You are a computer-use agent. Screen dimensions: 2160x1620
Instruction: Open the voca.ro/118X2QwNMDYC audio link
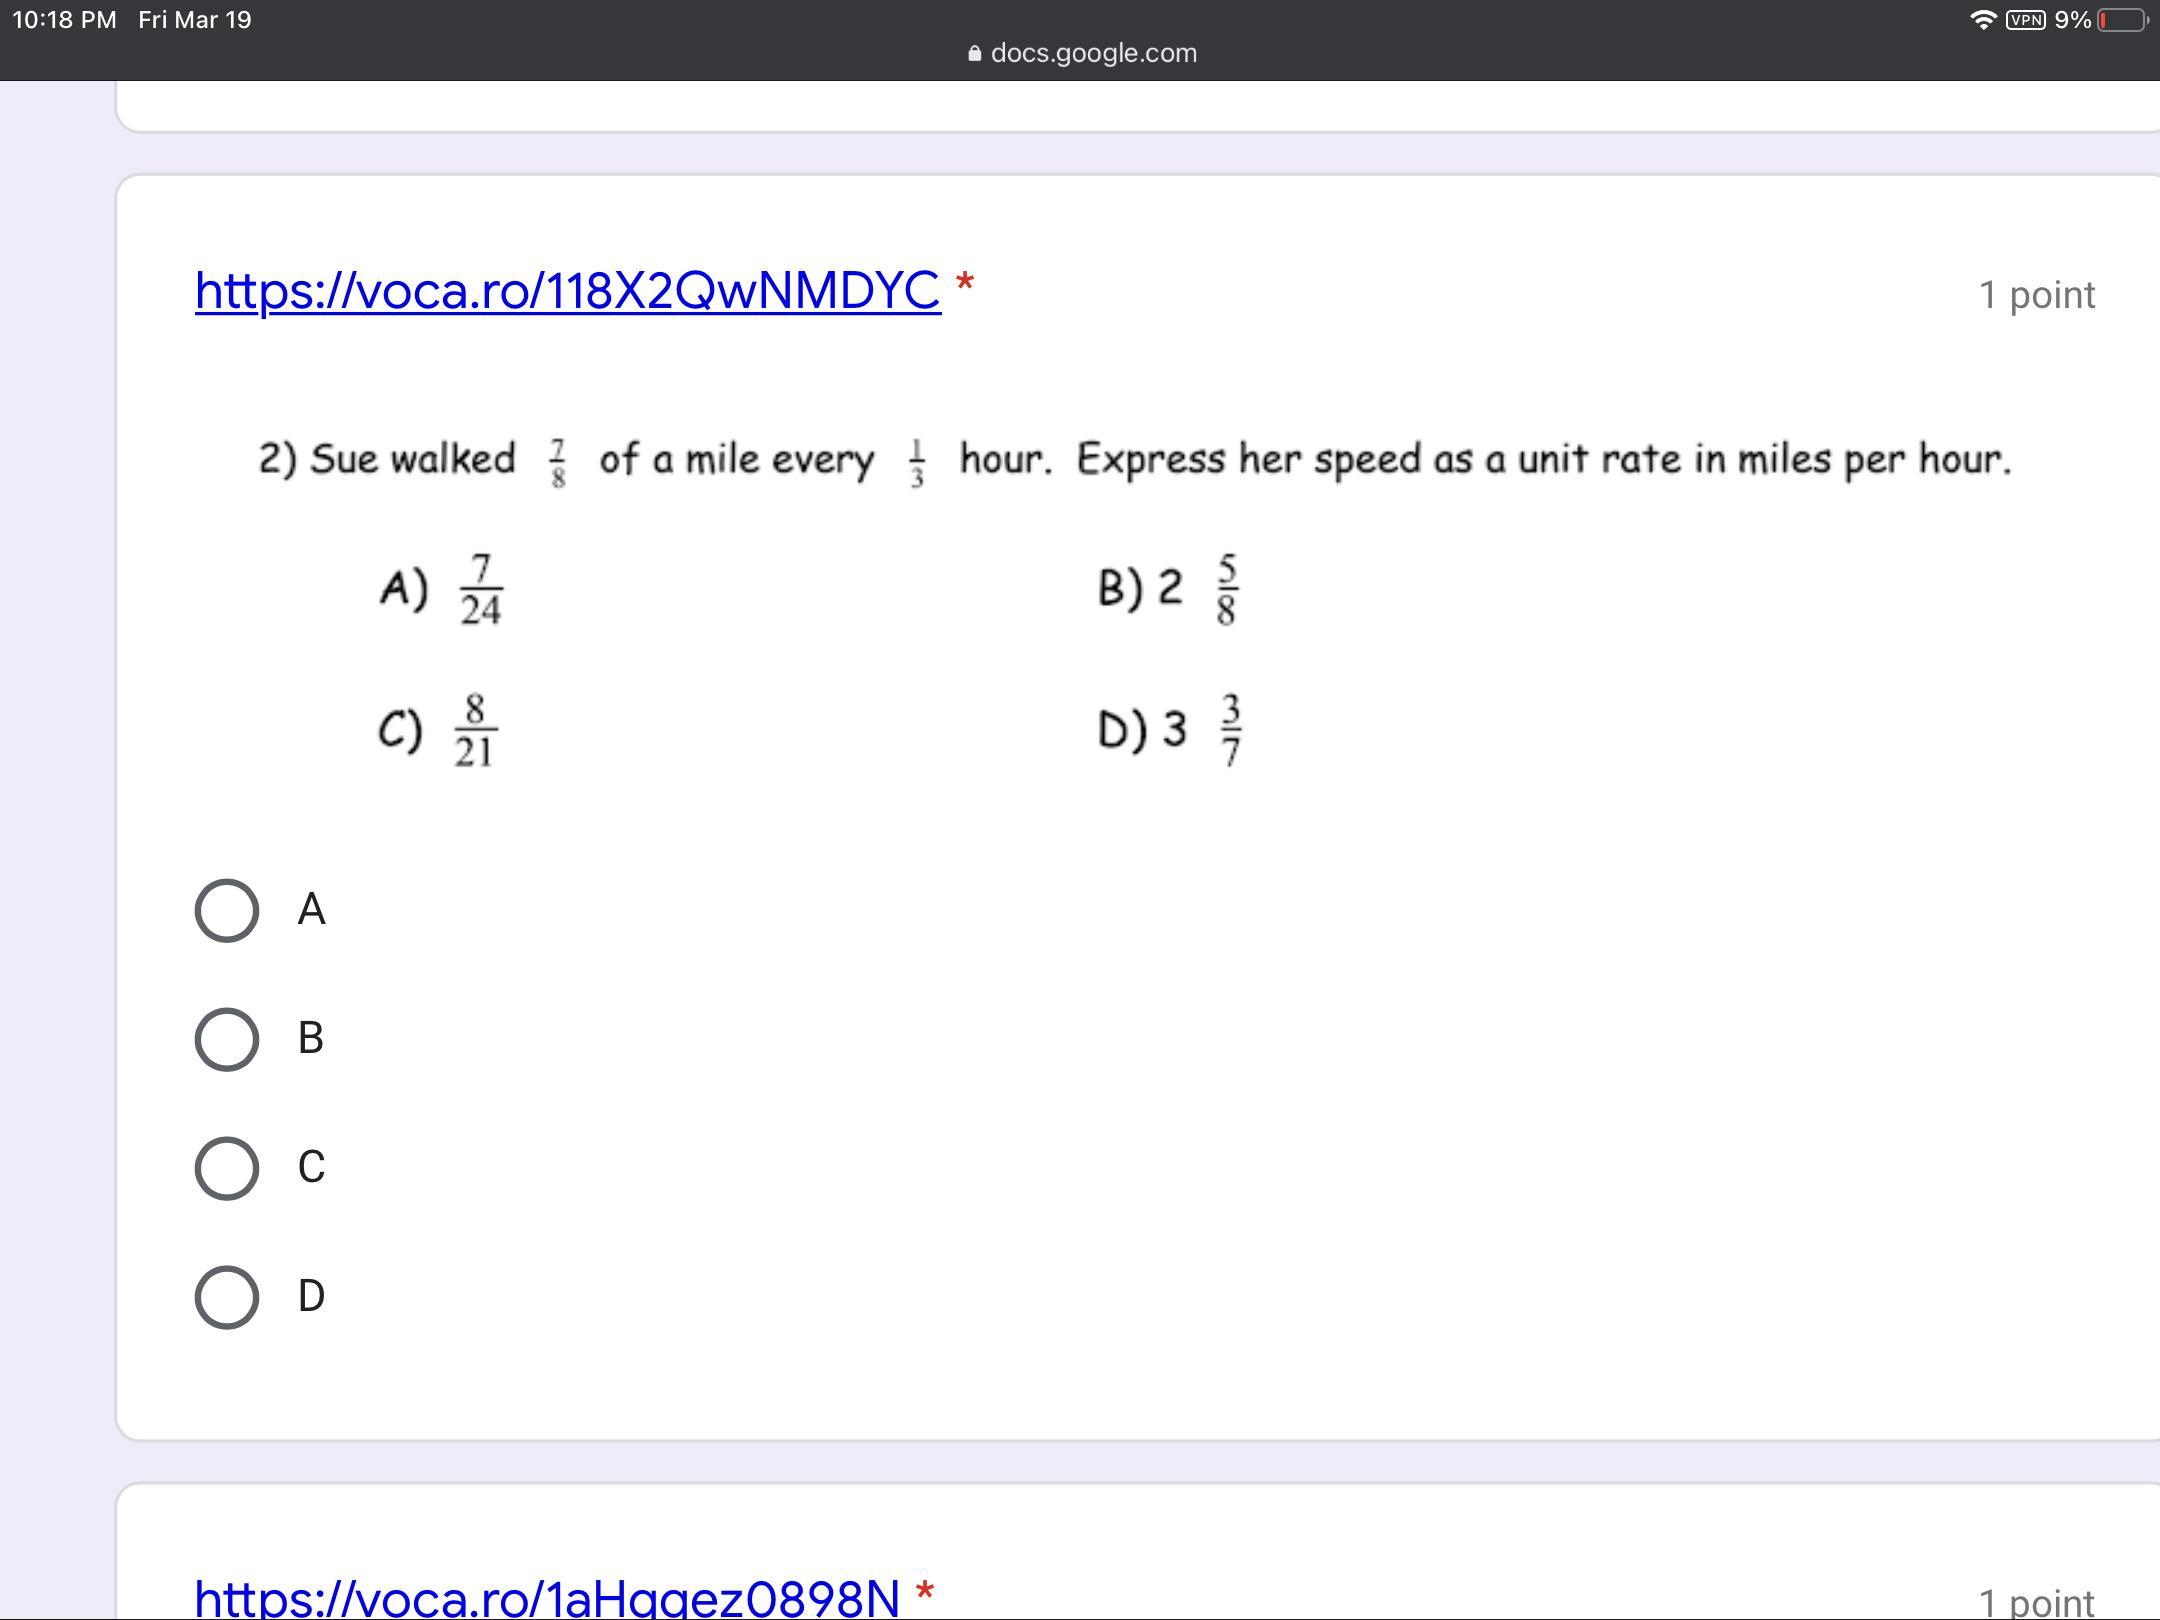point(567,291)
